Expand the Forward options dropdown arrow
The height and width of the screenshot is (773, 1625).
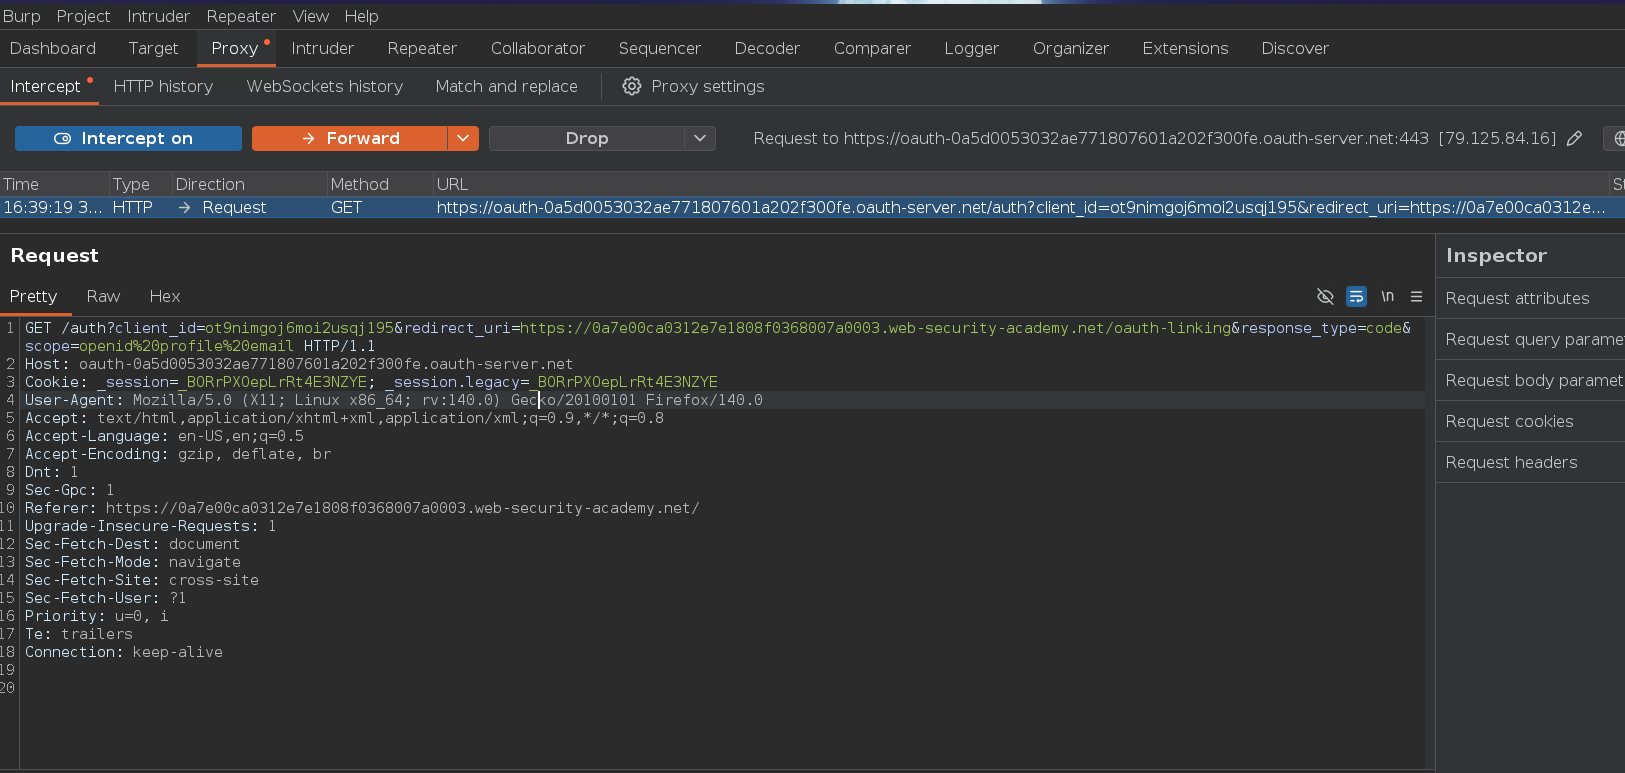(x=463, y=138)
